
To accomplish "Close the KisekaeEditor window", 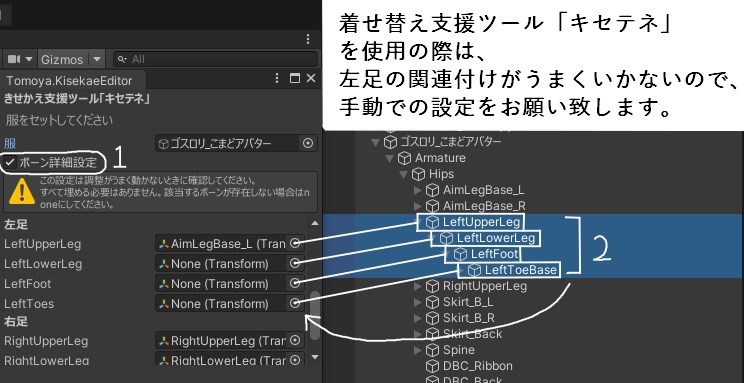I will tap(311, 79).
